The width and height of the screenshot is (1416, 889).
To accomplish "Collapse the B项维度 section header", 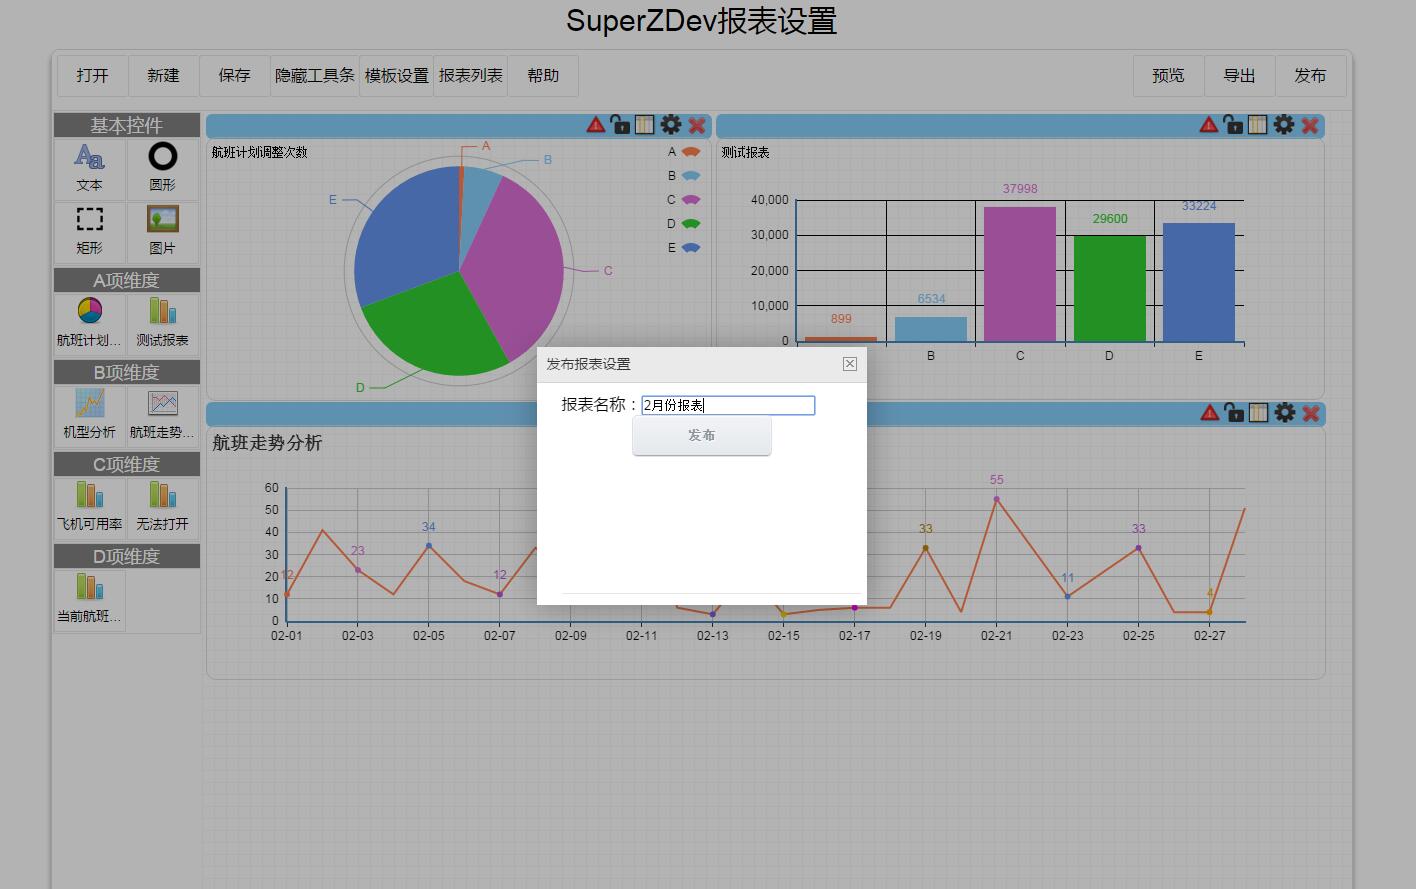I will click(127, 372).
